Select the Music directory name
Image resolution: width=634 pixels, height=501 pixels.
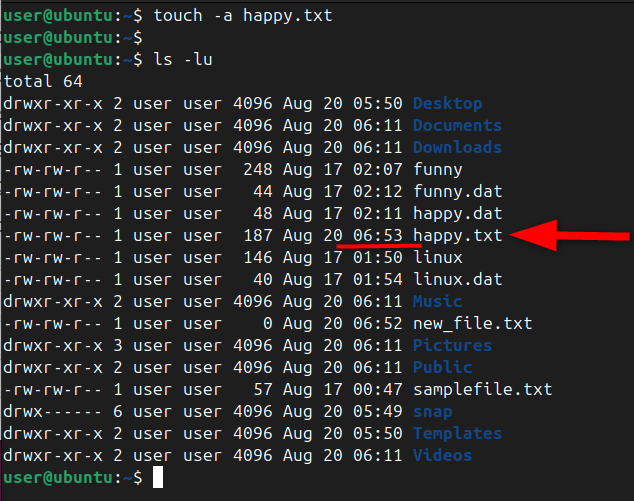437,302
